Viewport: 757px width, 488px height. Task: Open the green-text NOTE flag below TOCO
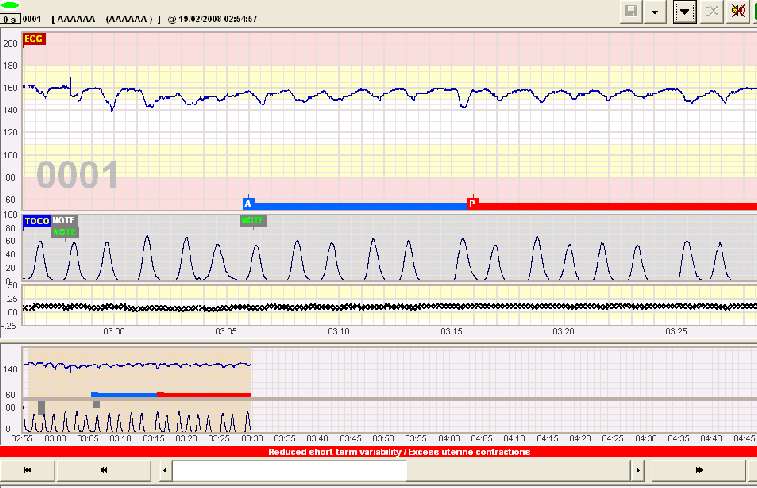click(65, 232)
